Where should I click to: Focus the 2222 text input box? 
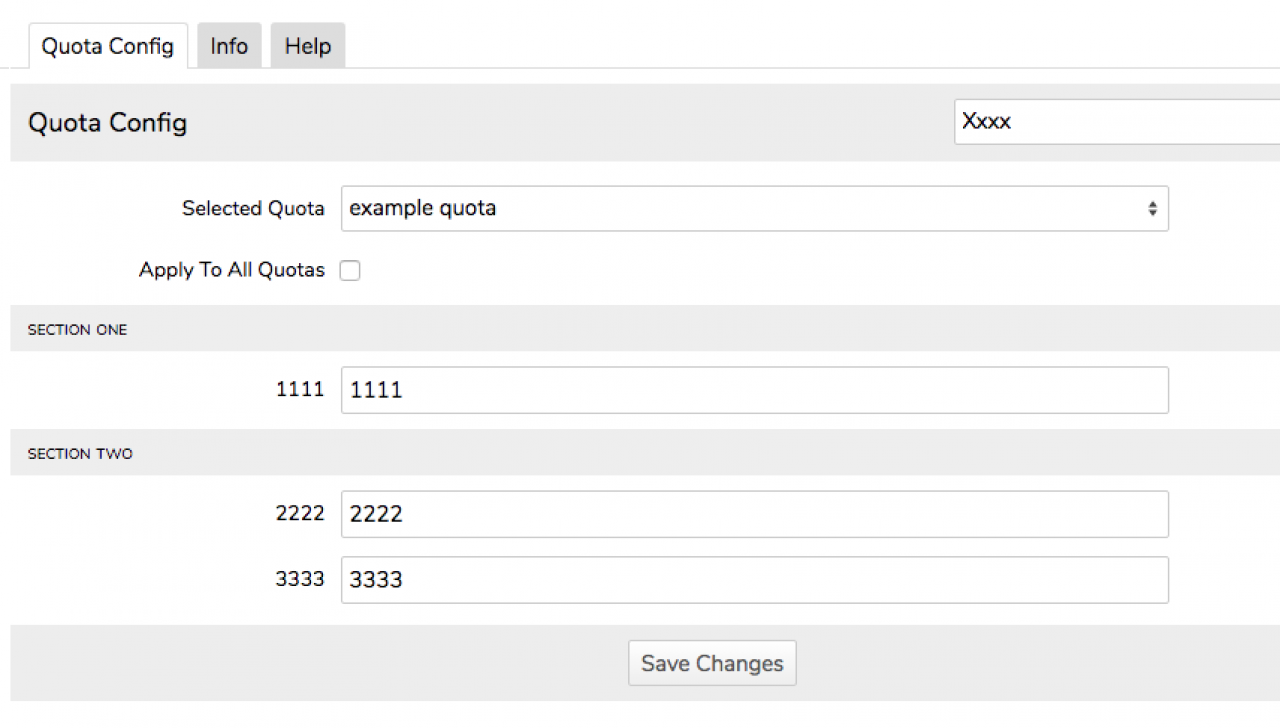click(x=754, y=514)
